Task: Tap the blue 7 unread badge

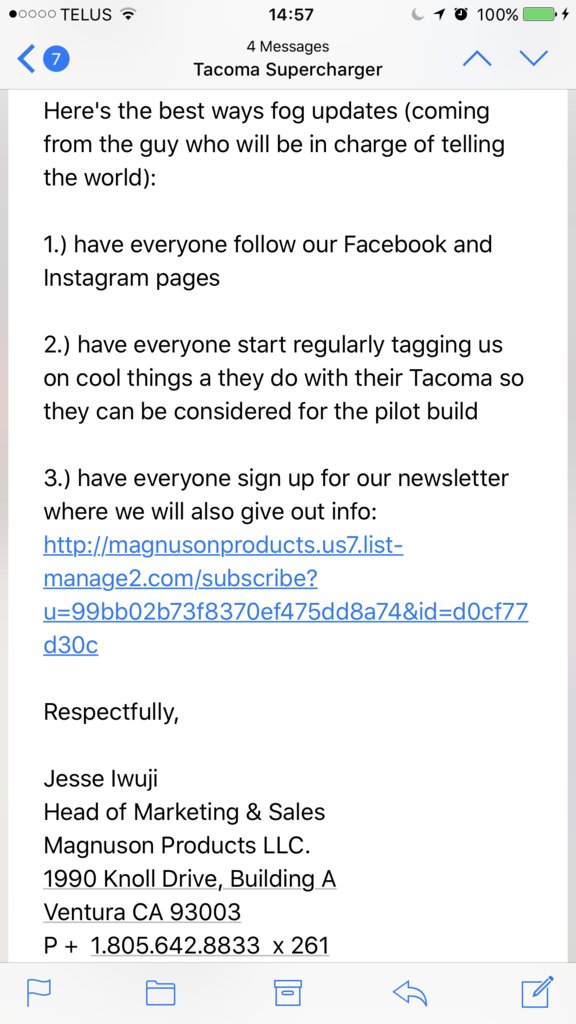Action: click(x=56, y=59)
